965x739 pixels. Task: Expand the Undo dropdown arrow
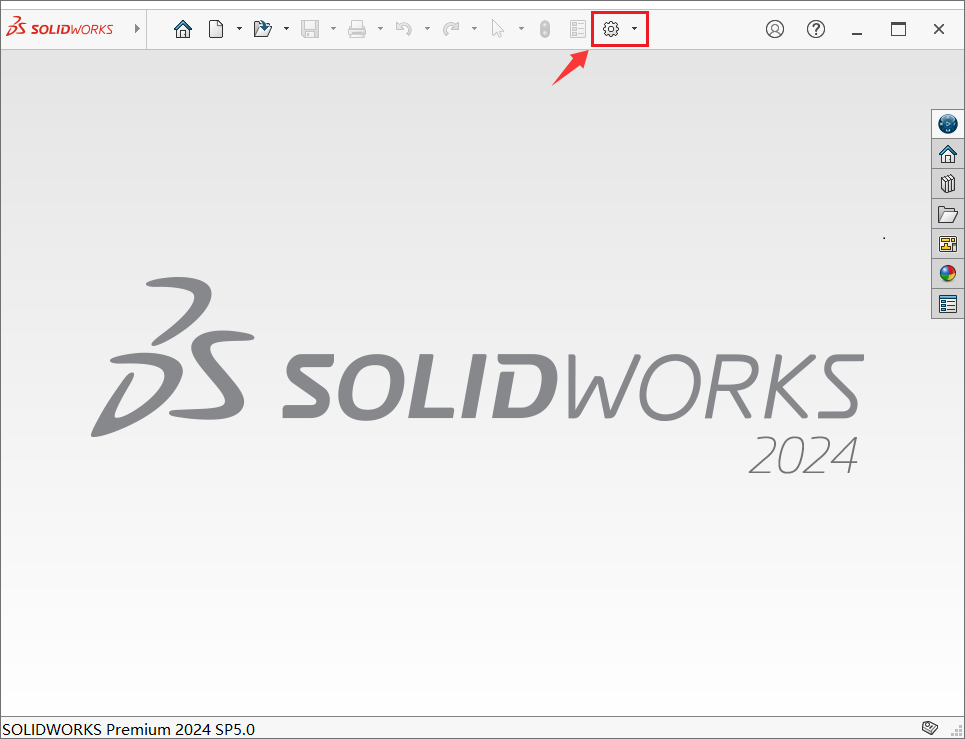(x=427, y=29)
